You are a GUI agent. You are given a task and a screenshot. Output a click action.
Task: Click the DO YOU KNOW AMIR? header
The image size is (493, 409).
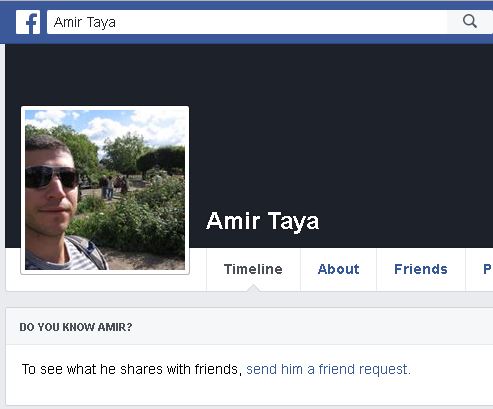(x=76, y=327)
